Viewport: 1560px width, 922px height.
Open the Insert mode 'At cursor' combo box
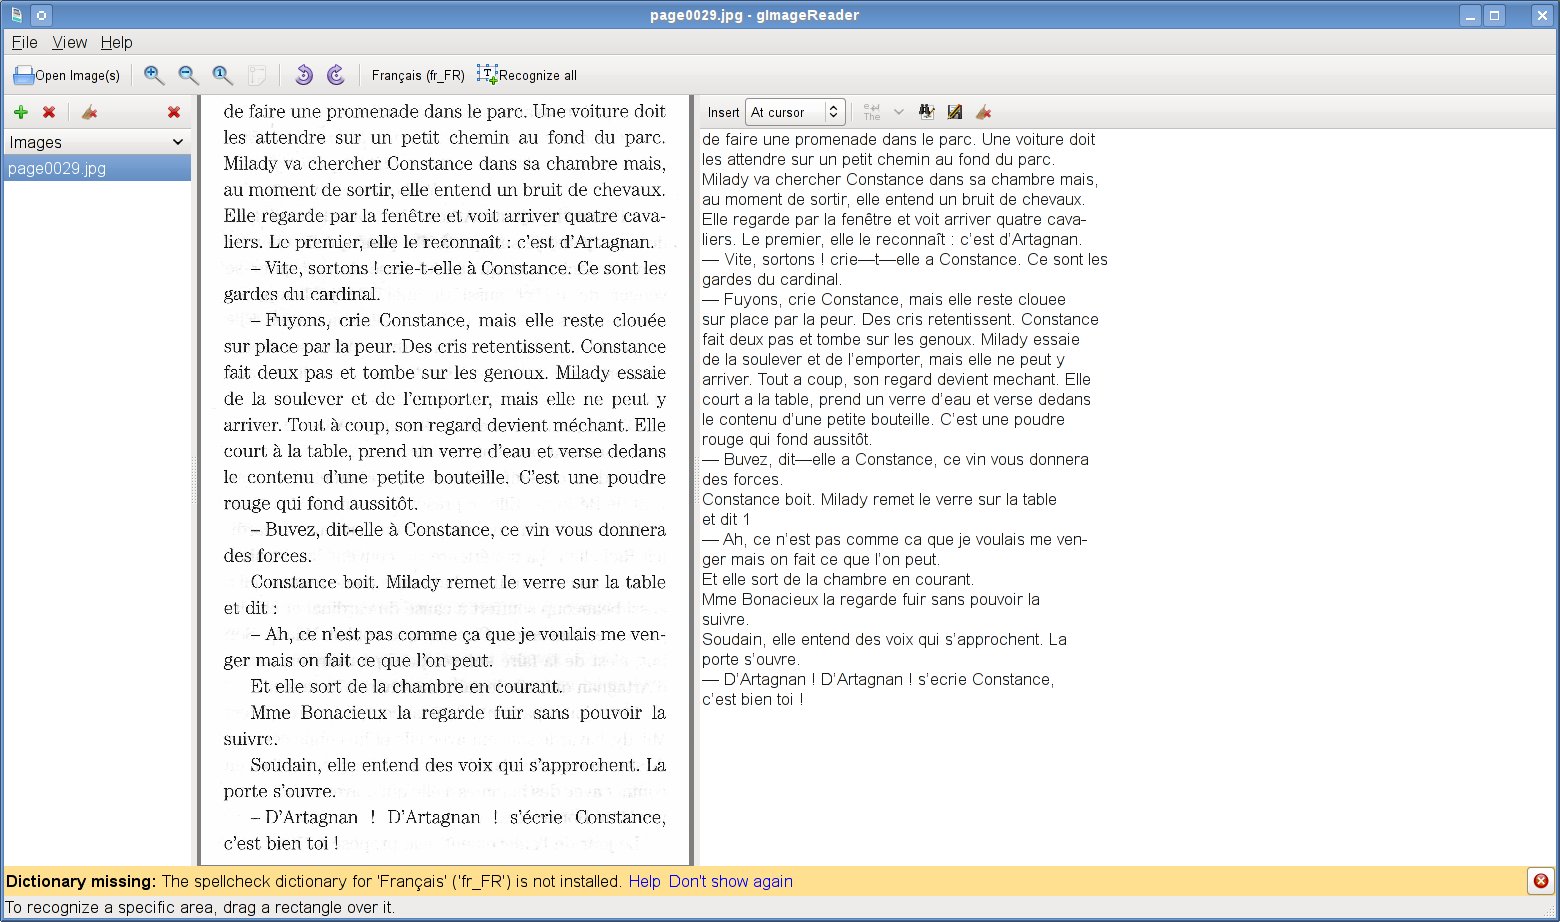pyautogui.click(x=795, y=112)
